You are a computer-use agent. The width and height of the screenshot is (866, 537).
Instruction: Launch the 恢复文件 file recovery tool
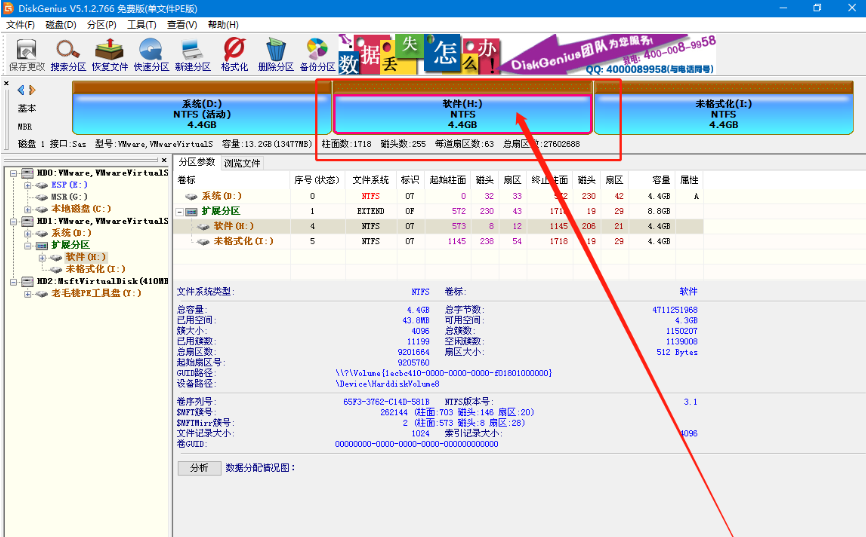(x=109, y=55)
